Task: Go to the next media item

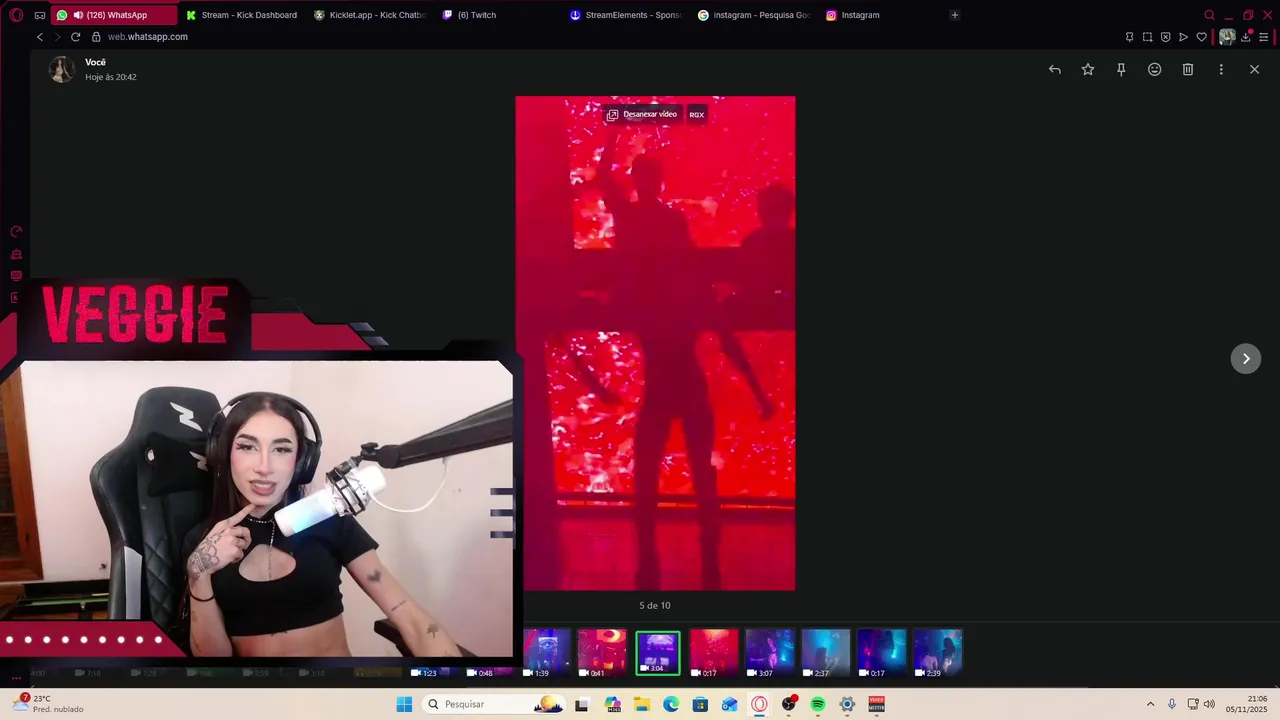Action: click(x=1246, y=359)
